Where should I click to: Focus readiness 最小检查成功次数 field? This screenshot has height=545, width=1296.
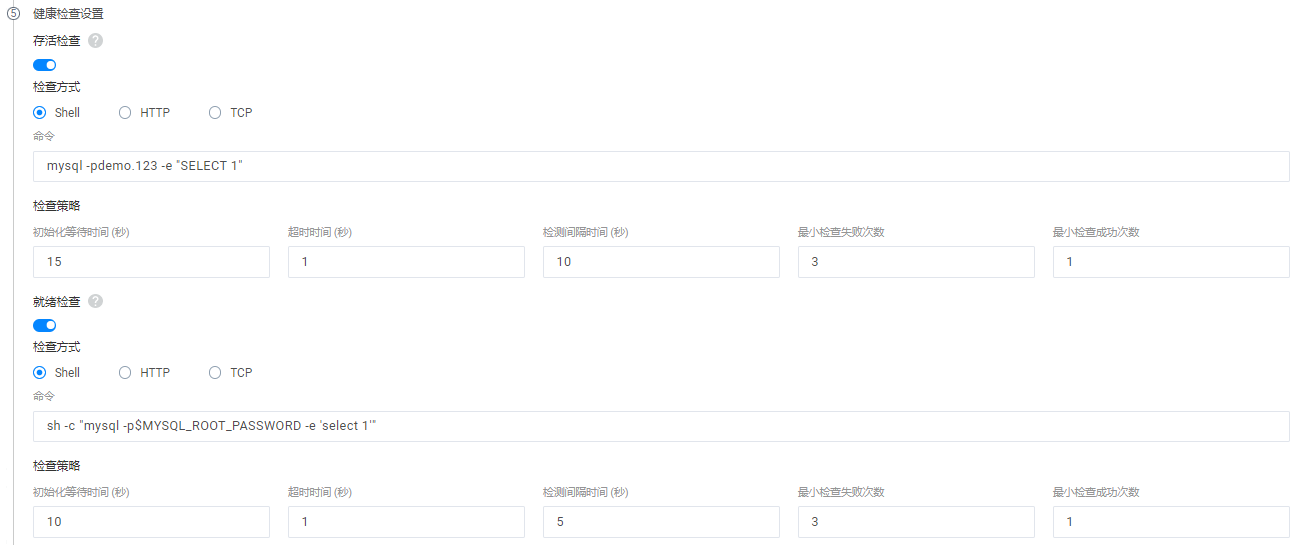(1171, 522)
